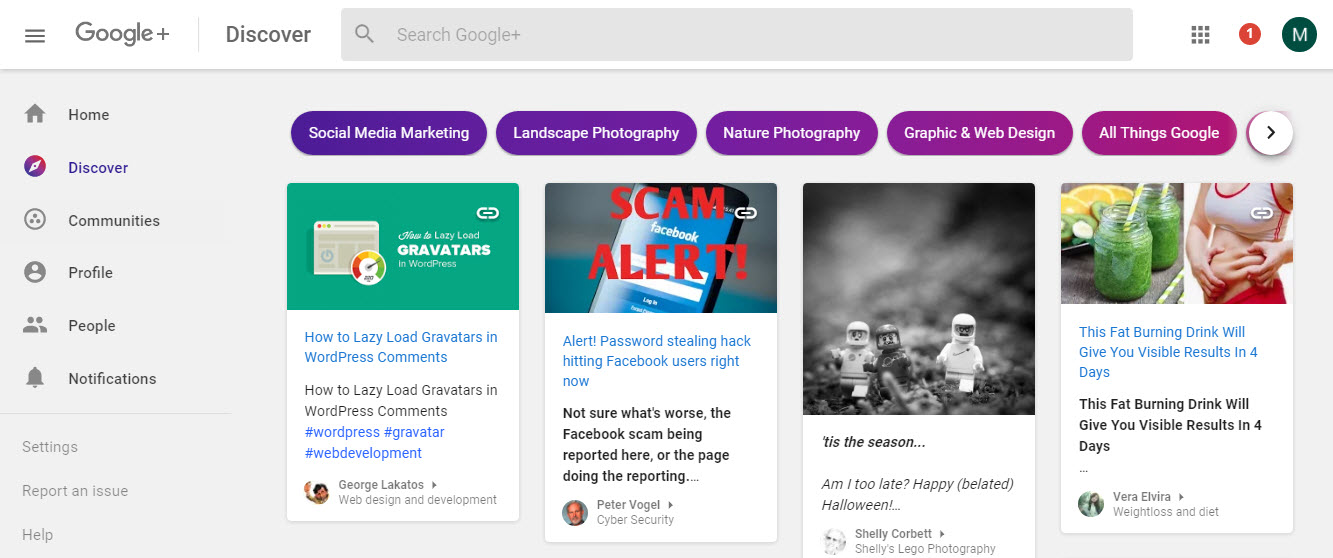Open Cyber Security collection
The image size is (1333, 558).
(635, 520)
